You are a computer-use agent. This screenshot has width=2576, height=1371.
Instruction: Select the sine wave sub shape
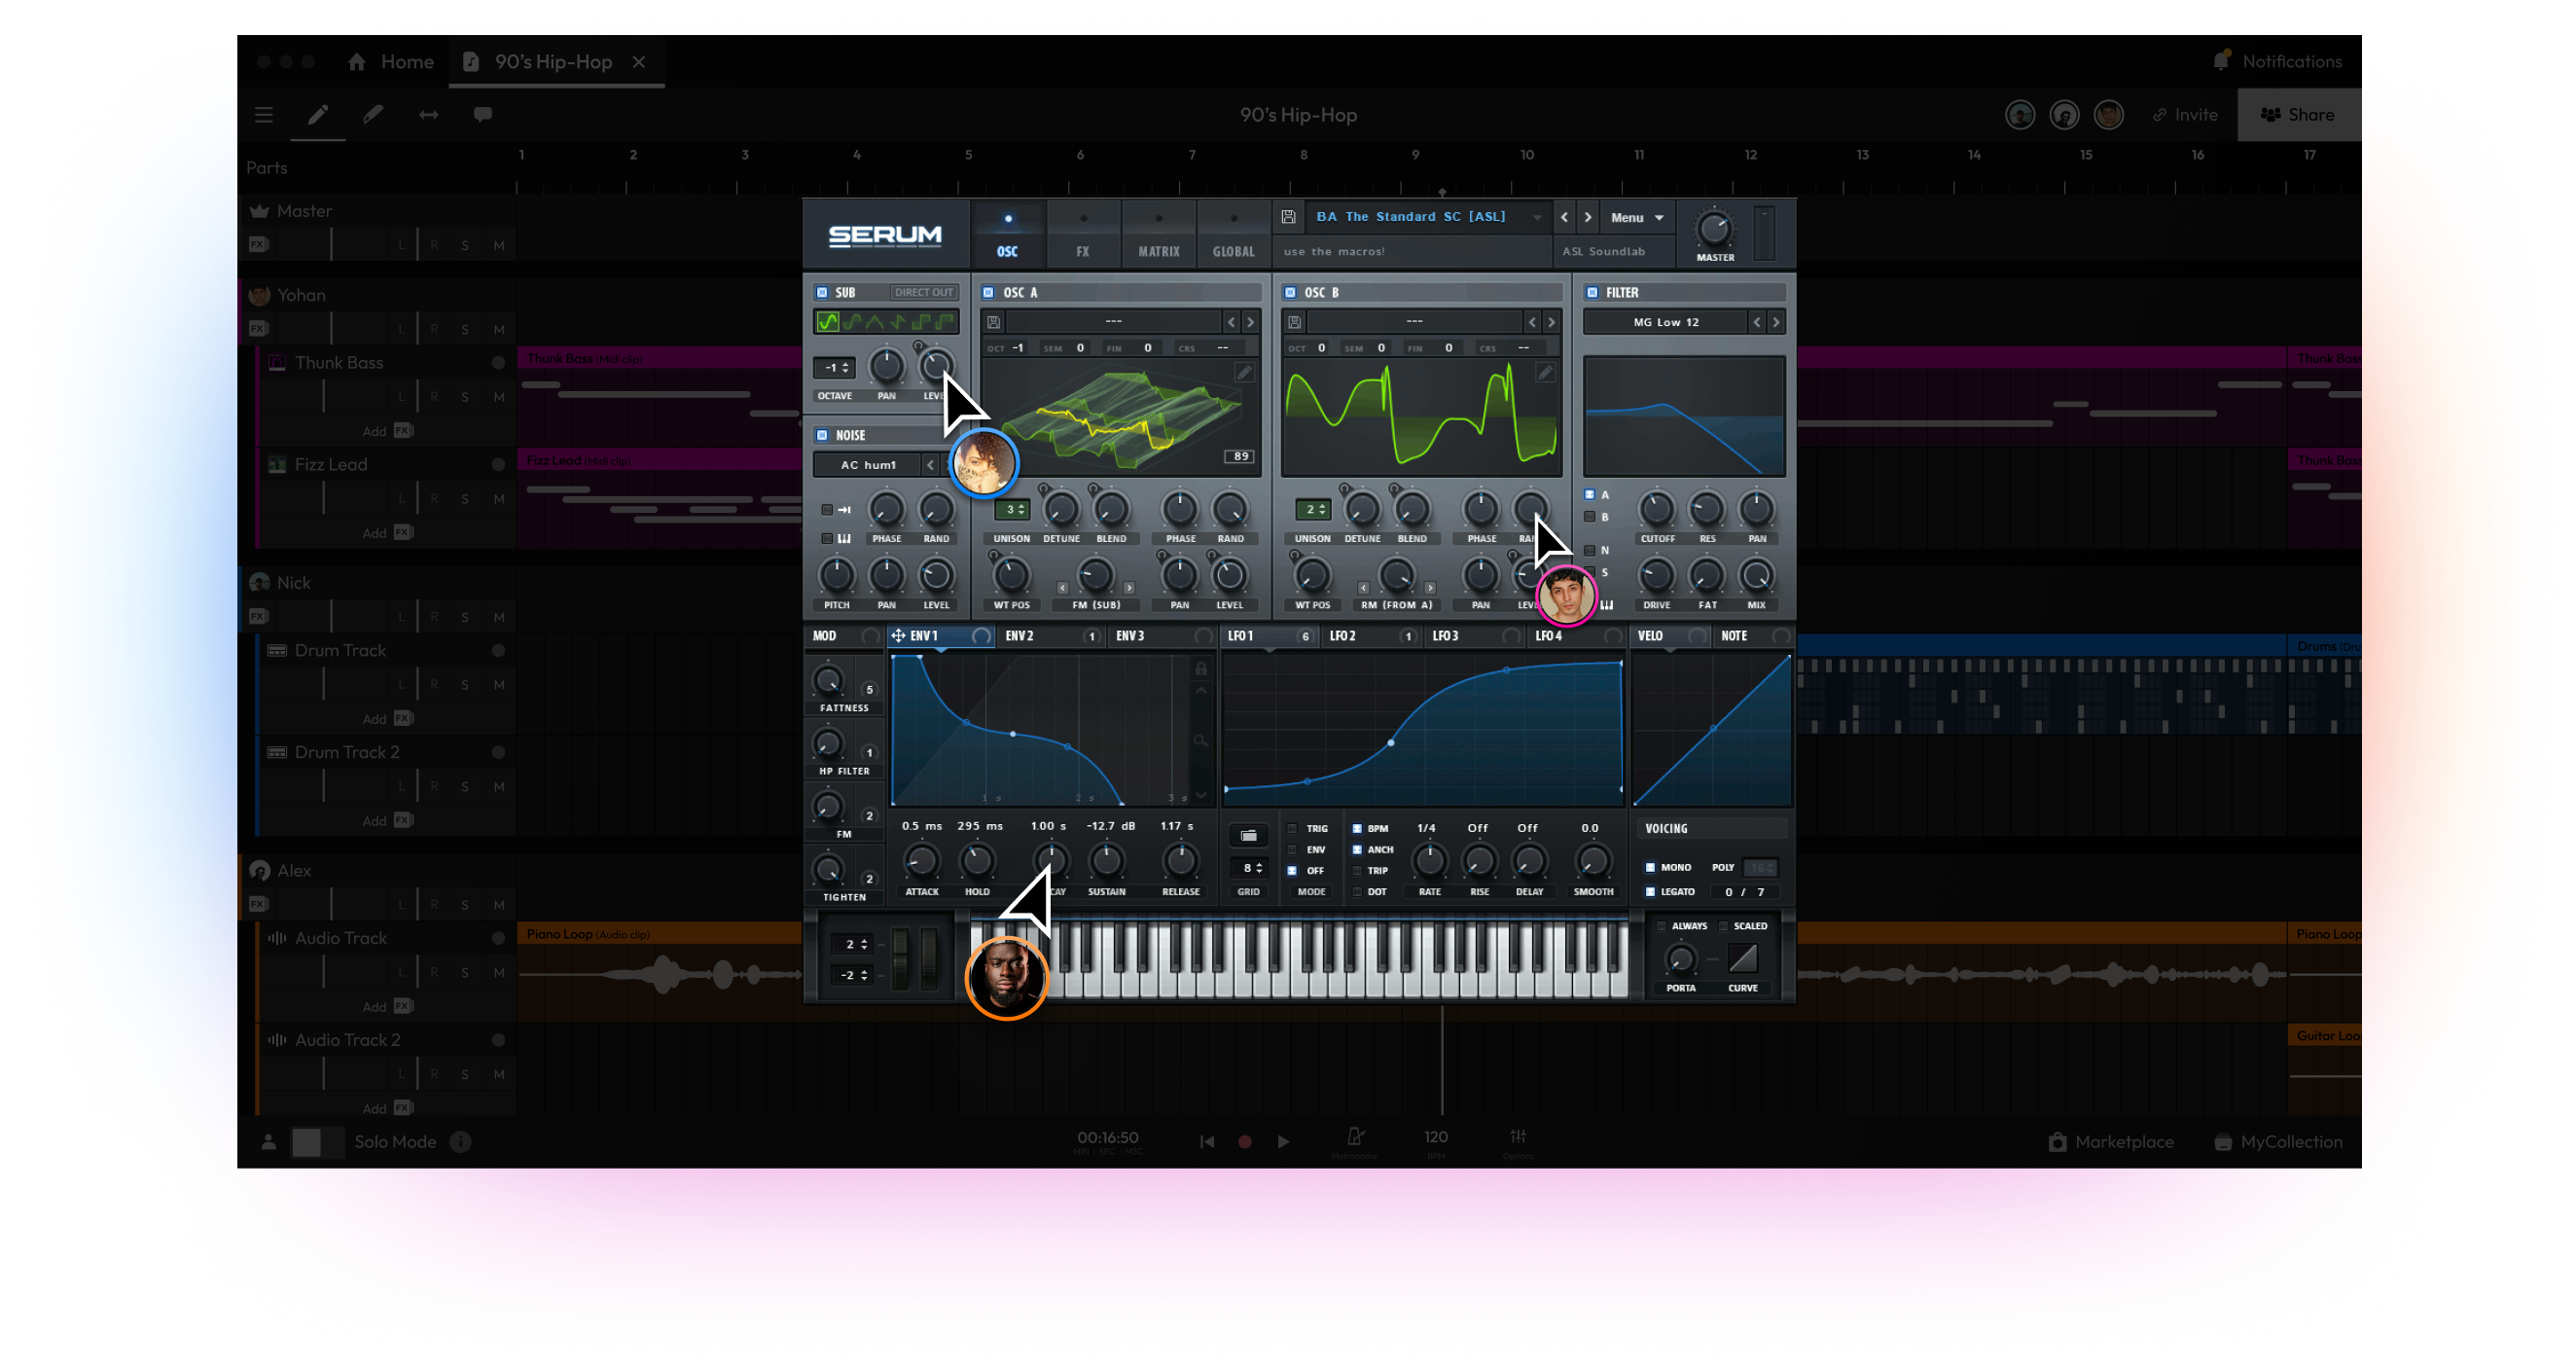[x=828, y=322]
